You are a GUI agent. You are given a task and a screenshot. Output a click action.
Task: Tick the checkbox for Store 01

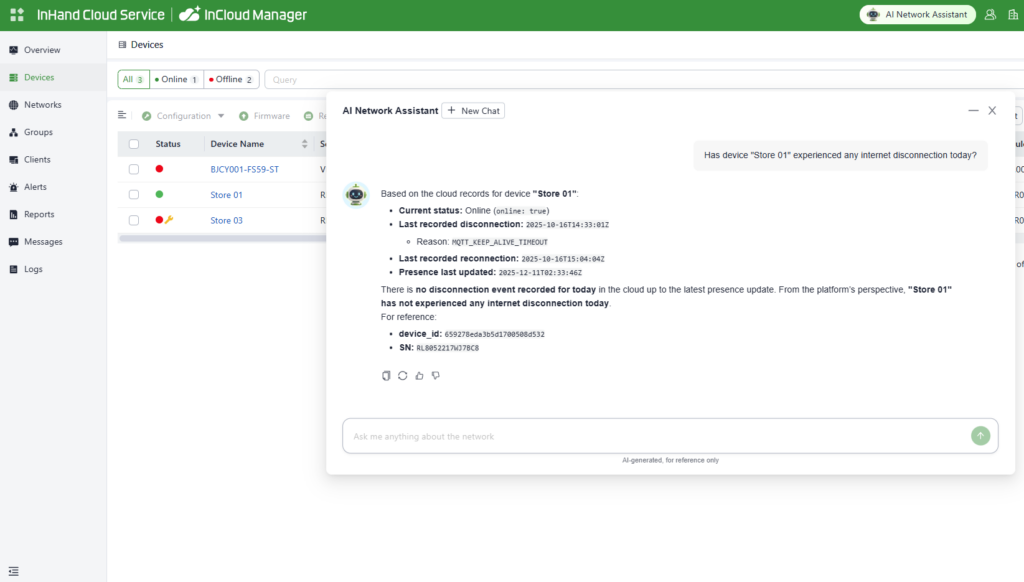134,195
